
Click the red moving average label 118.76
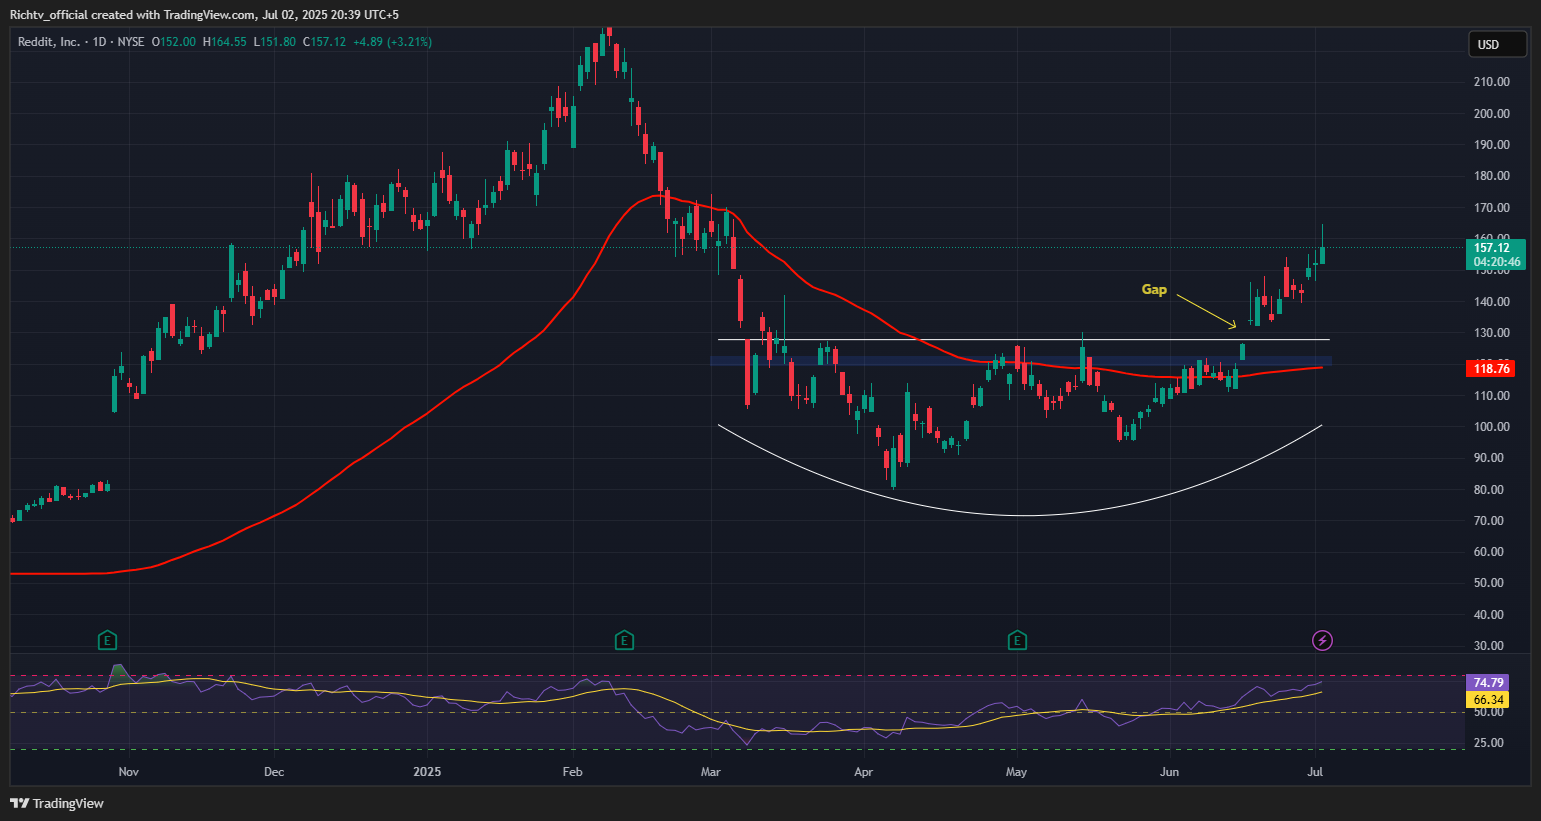click(x=1492, y=369)
